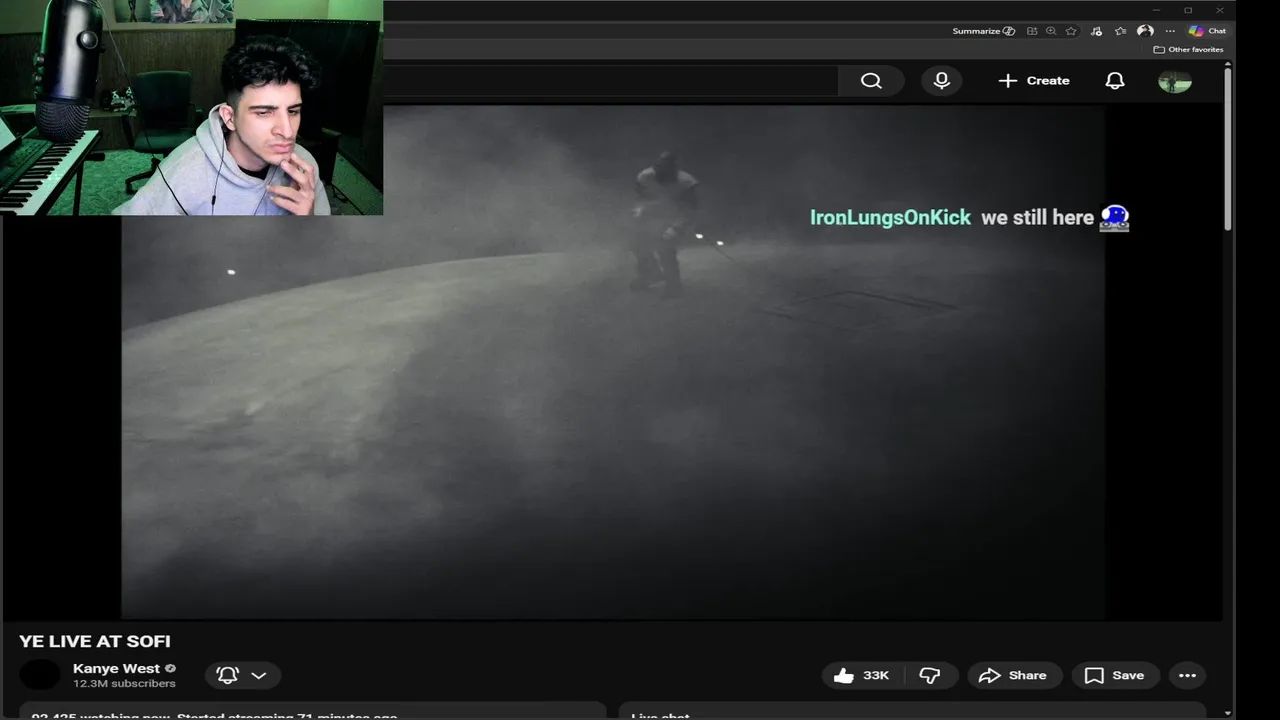Viewport: 1280px width, 720px height.
Task: Open the Edge favorites list icon
Action: point(1121,31)
